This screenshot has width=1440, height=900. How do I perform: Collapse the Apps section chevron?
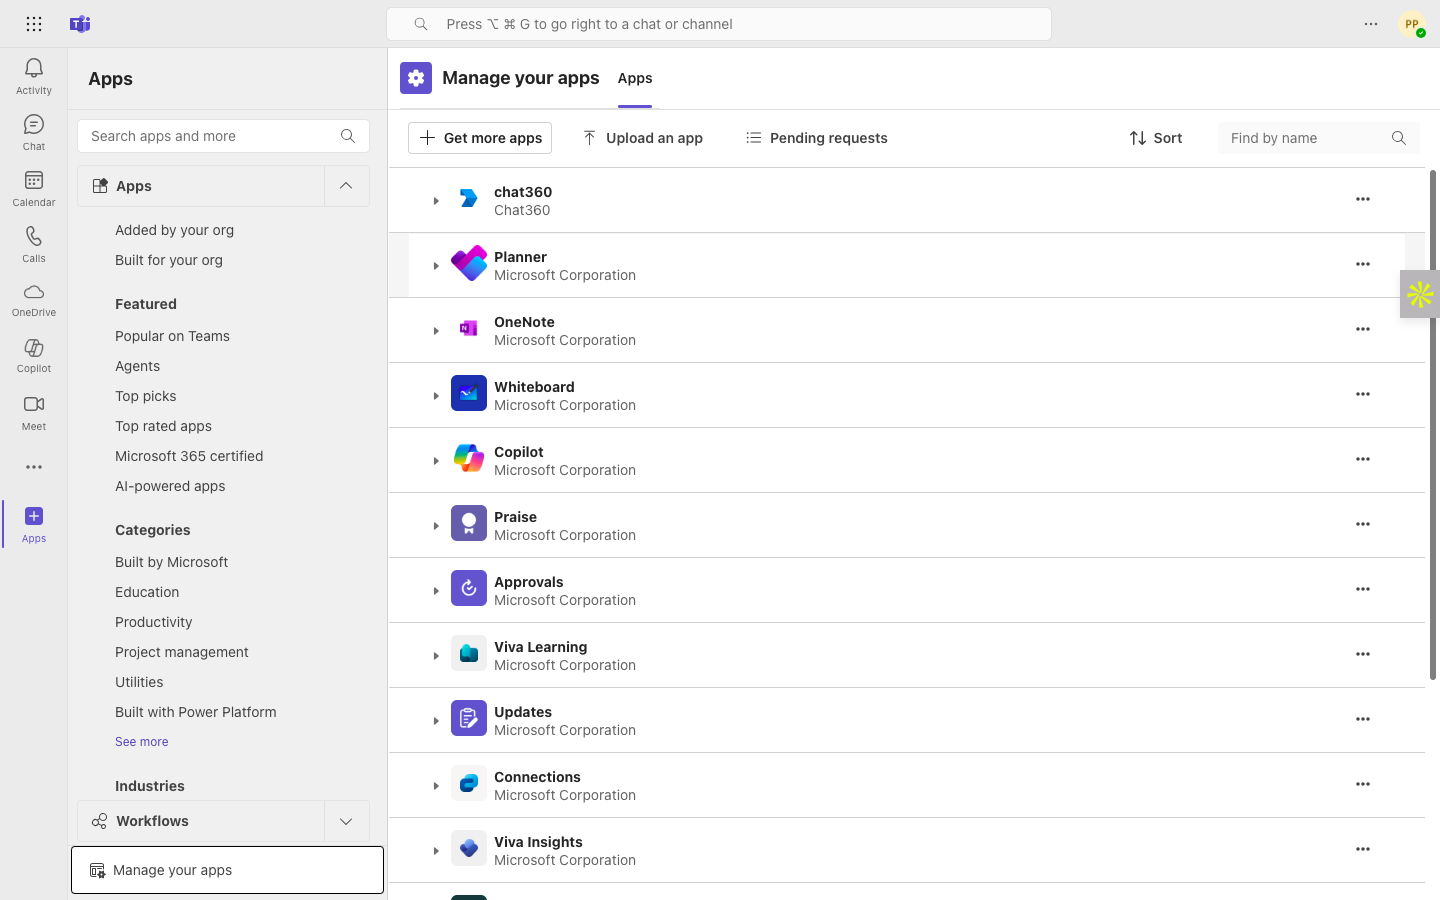[x=346, y=186]
